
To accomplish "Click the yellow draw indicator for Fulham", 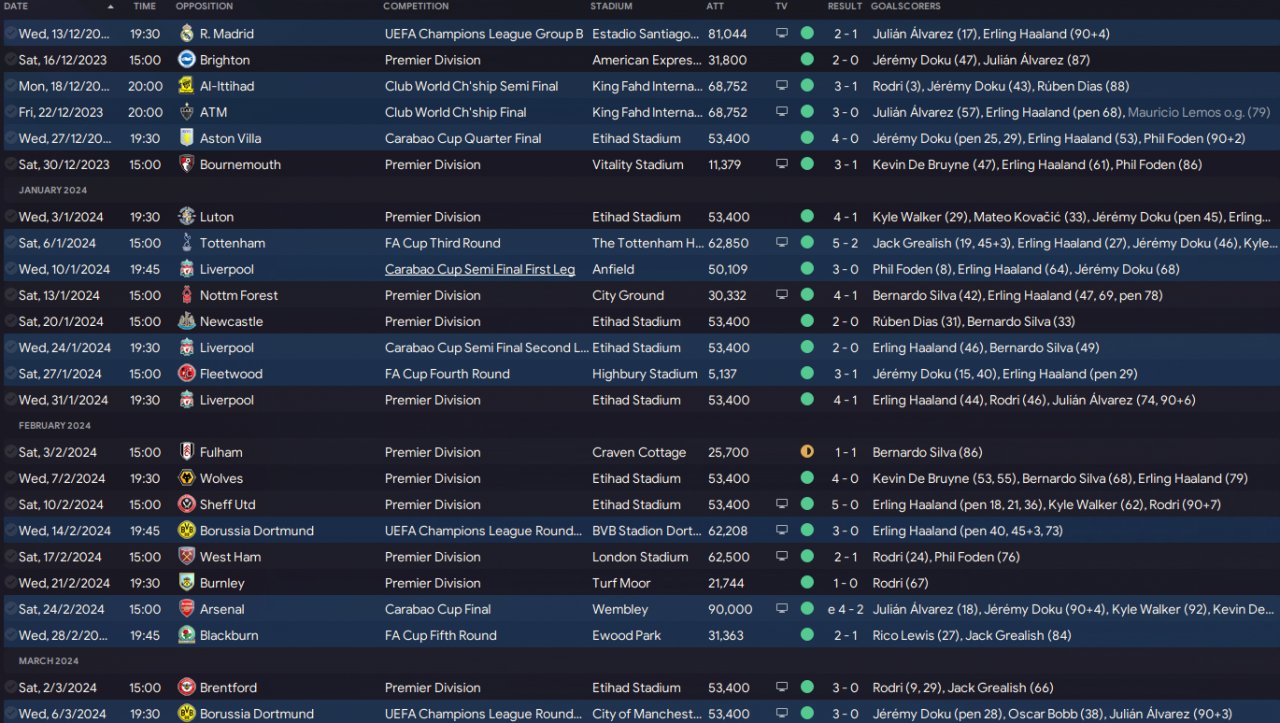I will click(807, 452).
